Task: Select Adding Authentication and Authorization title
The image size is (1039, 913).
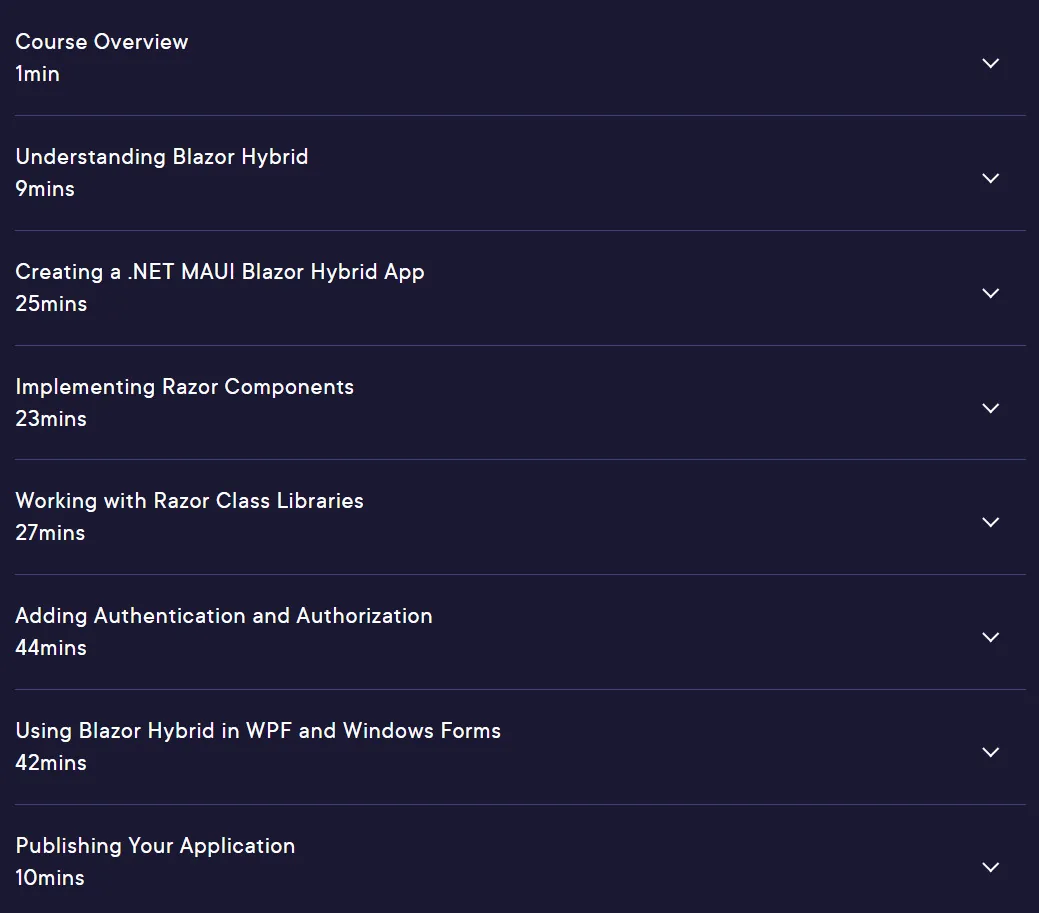Action: tap(224, 616)
